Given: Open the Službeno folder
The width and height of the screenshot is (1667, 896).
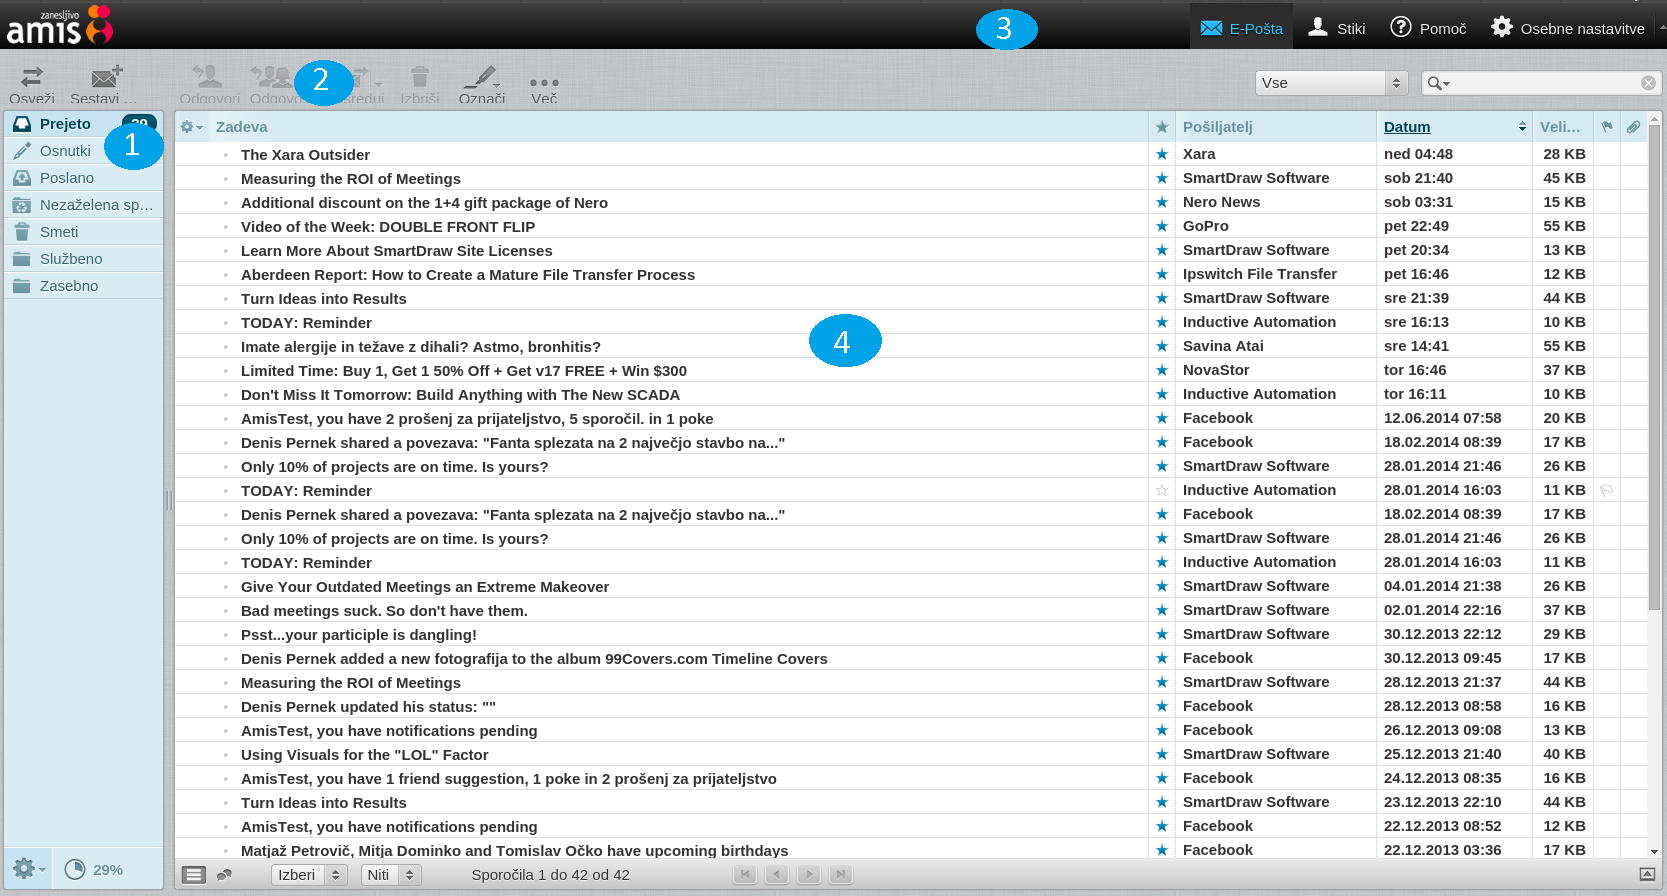Looking at the screenshot, I should click(x=83, y=259).
